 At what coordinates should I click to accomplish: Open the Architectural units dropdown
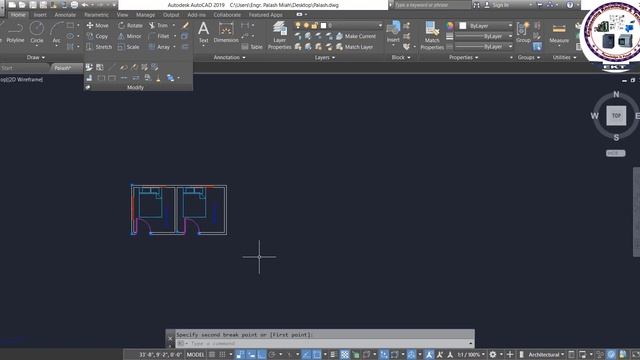(x=546, y=355)
